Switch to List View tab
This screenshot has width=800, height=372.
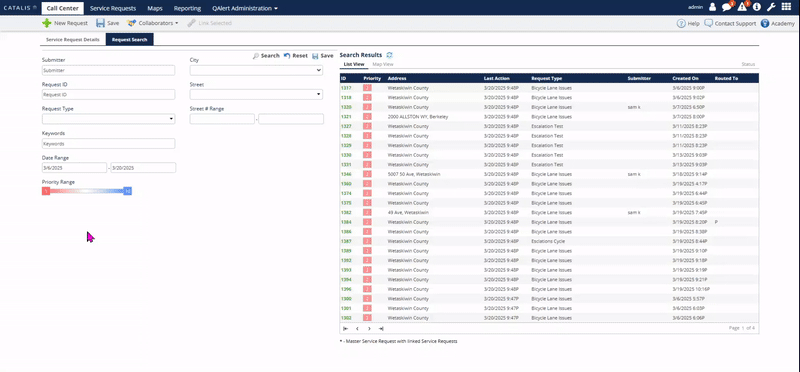354,64
